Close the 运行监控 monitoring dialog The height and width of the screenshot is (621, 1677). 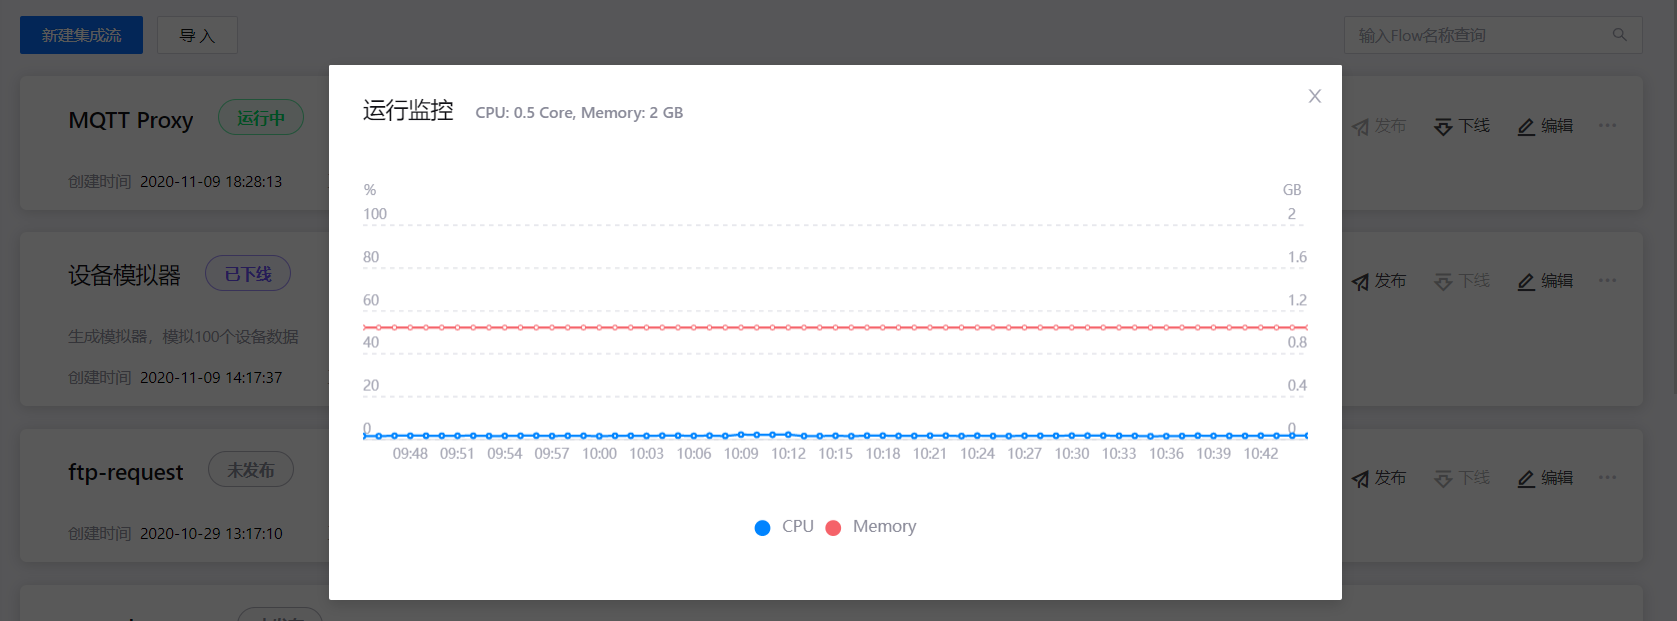[1314, 96]
